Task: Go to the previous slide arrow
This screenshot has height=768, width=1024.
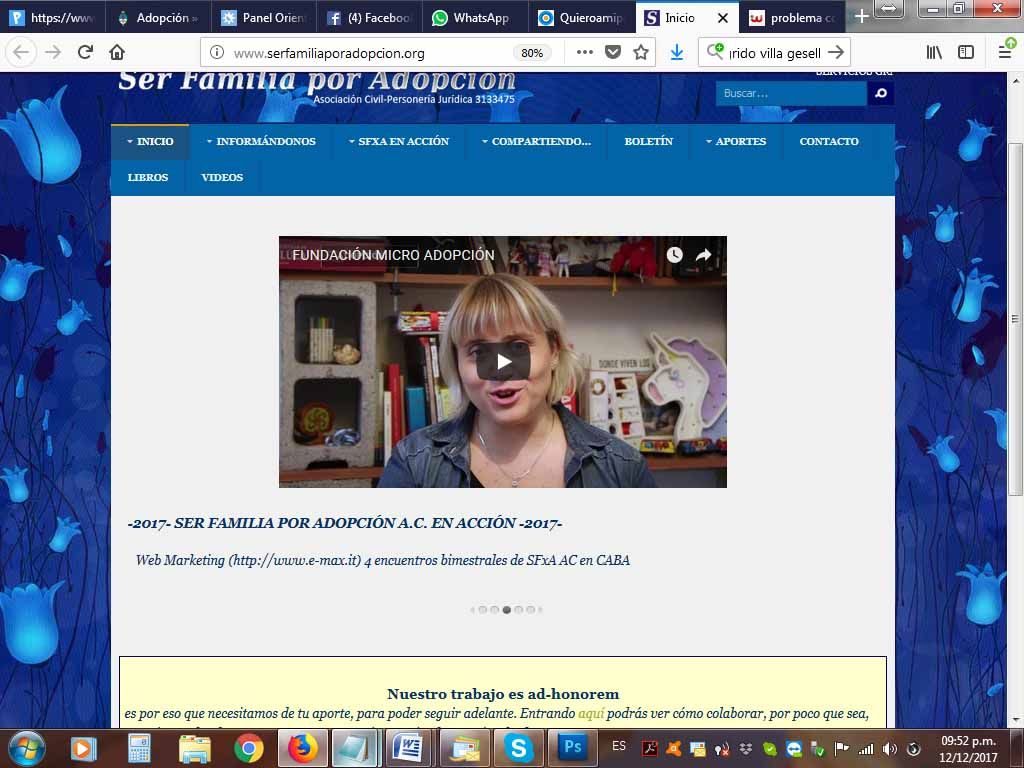Action: [472, 610]
